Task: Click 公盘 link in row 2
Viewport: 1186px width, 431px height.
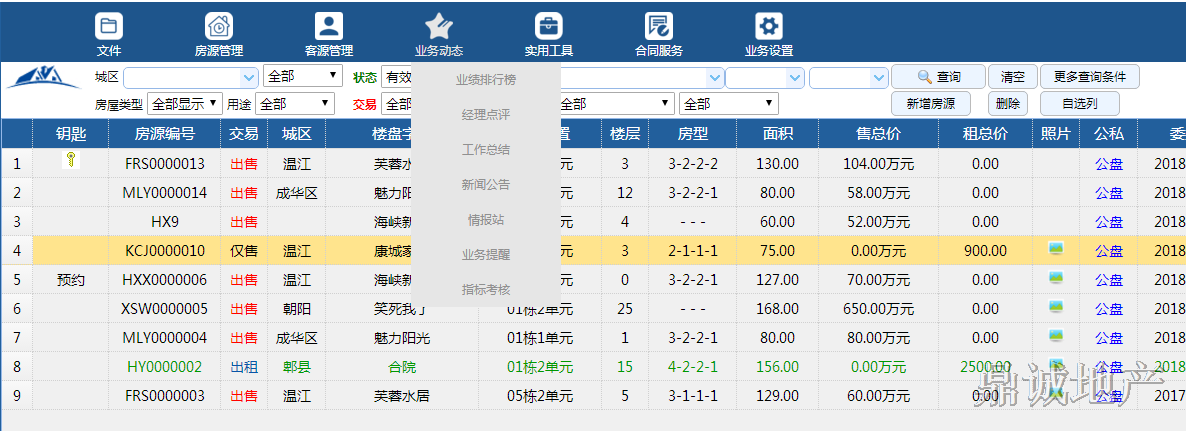Action: click(1108, 193)
